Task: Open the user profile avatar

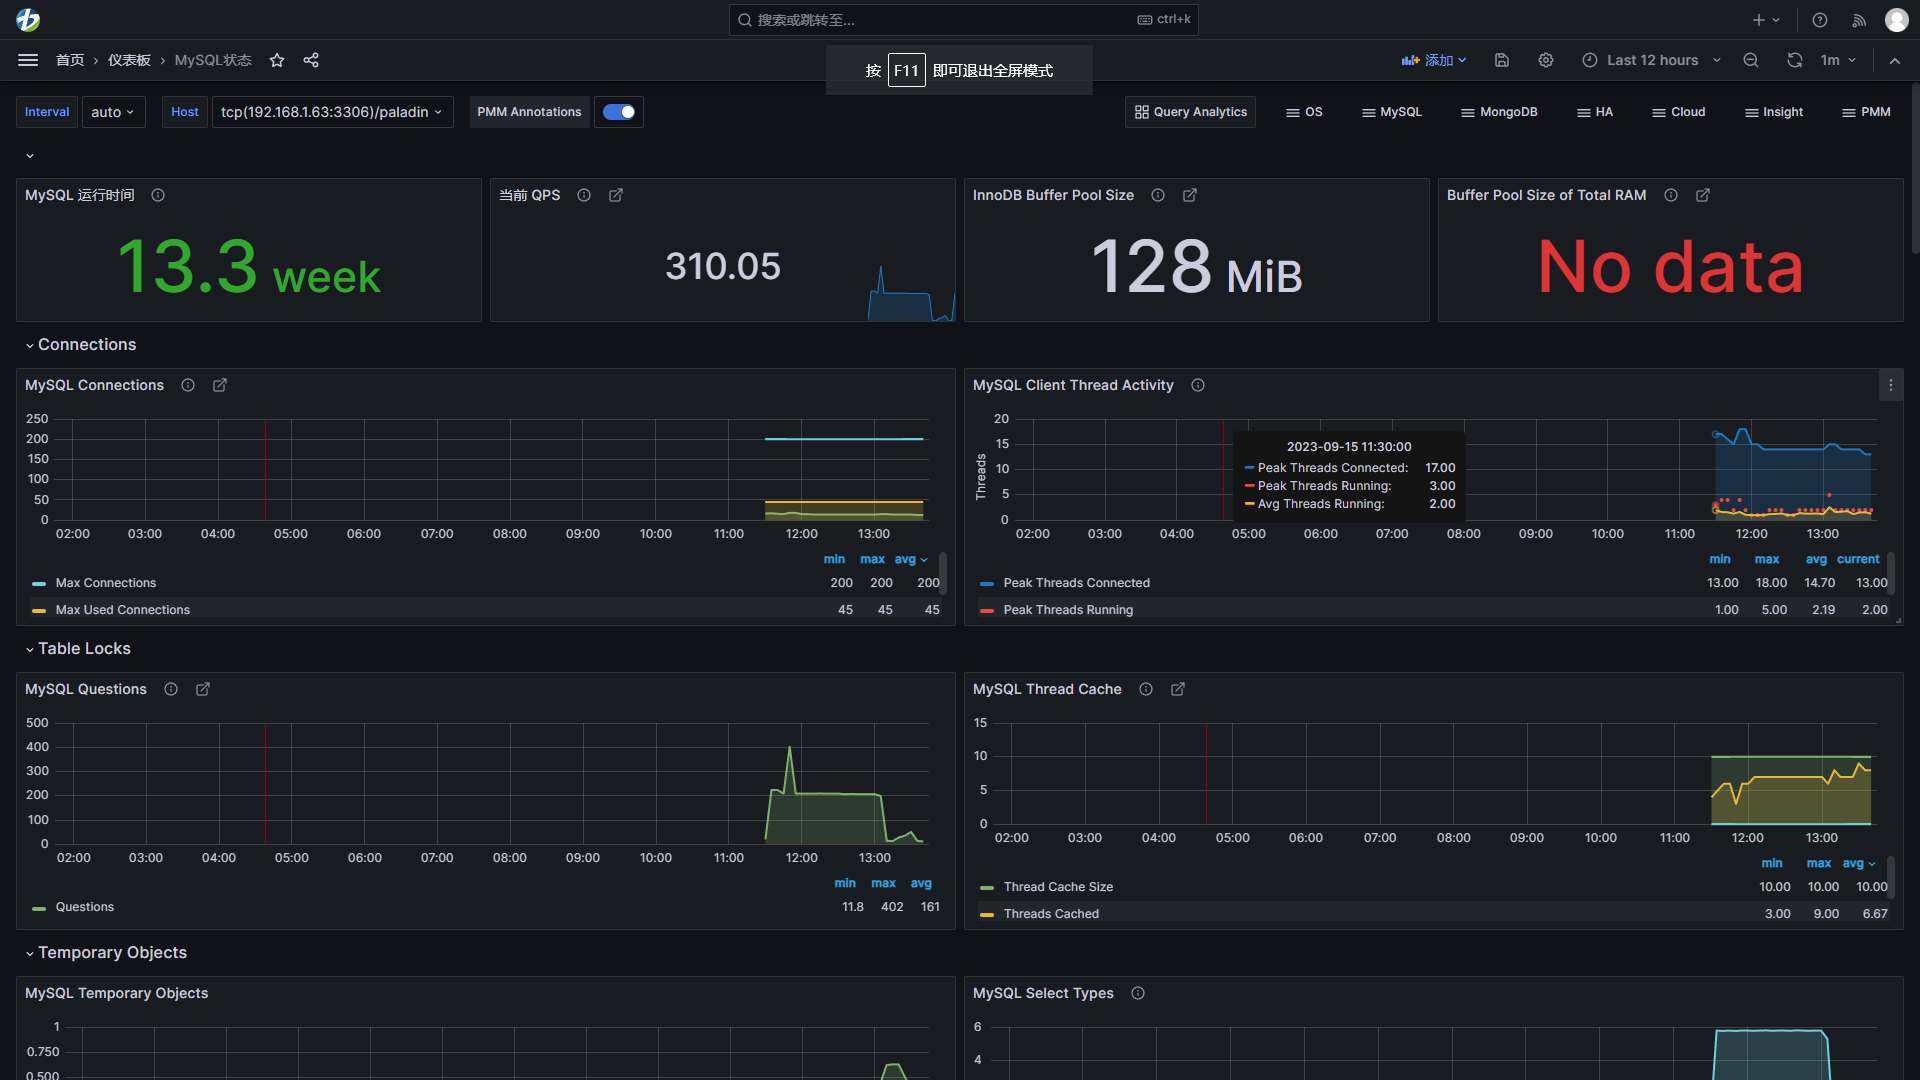Action: [1897, 20]
